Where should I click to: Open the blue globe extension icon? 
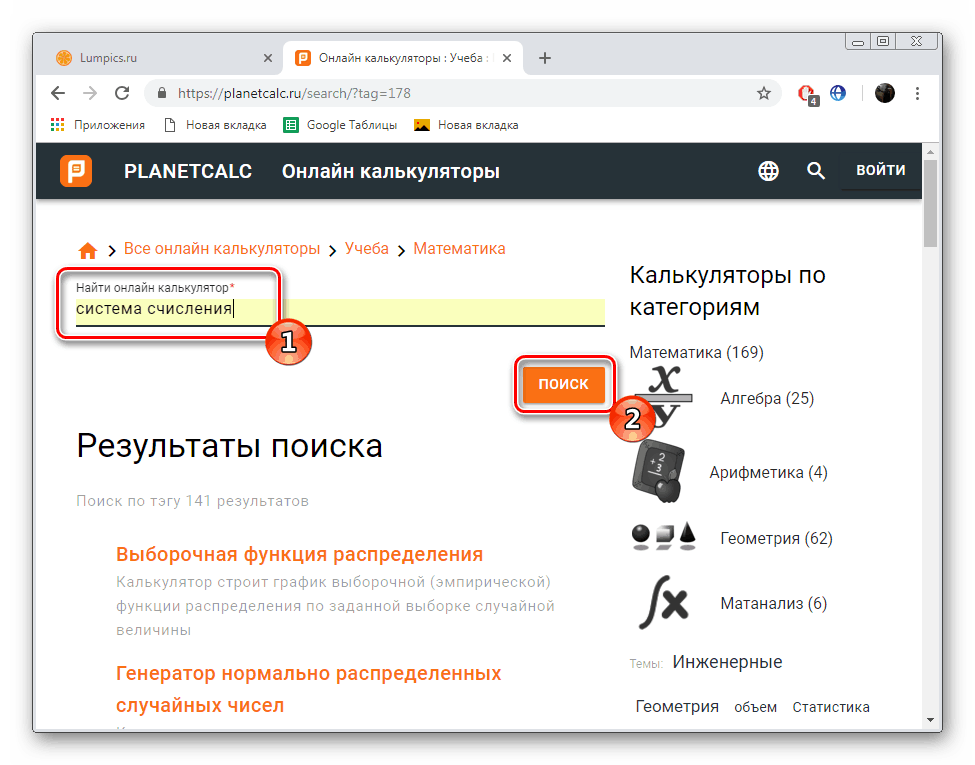(838, 93)
